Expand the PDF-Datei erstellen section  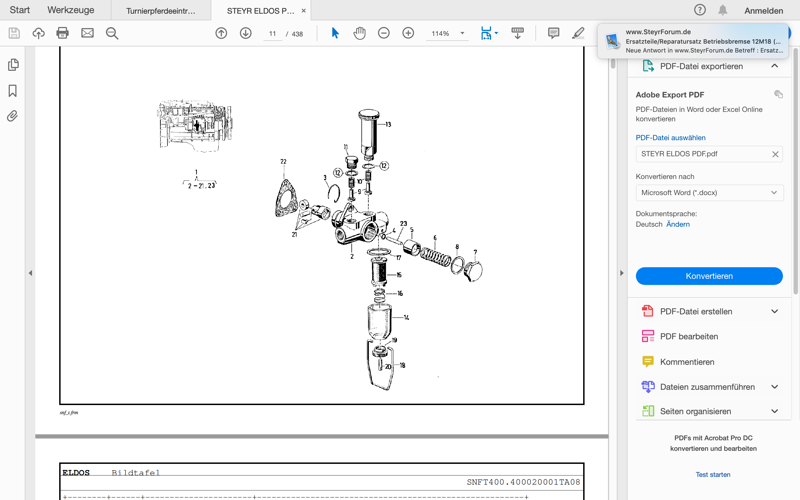pyautogui.click(x=774, y=311)
